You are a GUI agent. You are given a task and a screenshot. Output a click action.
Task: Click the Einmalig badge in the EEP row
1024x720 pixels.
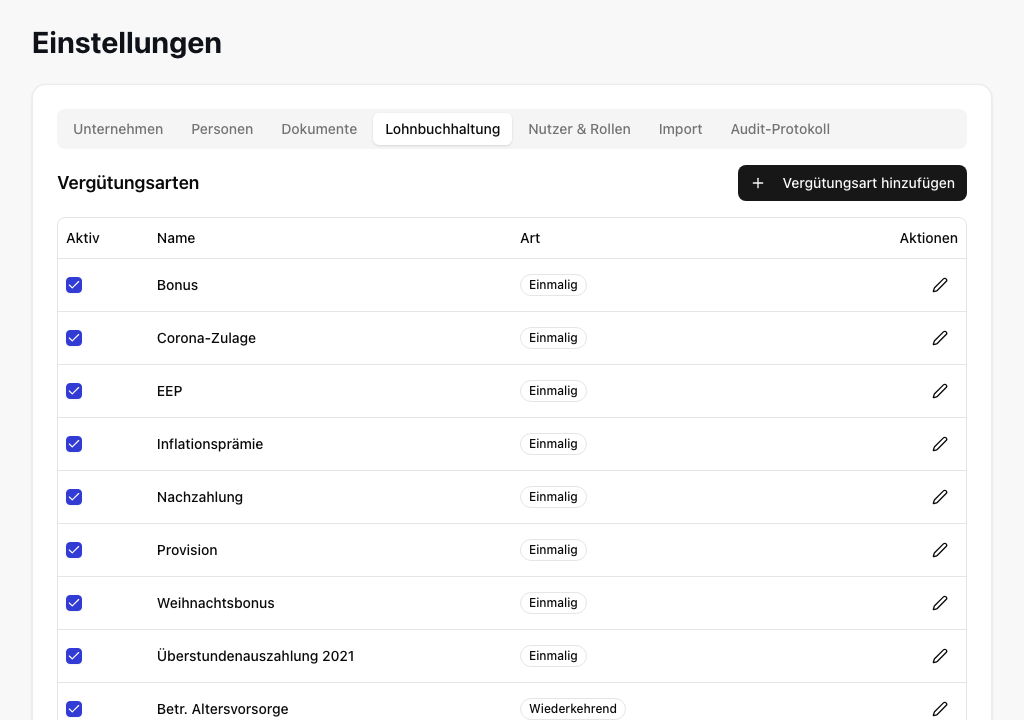click(x=553, y=391)
